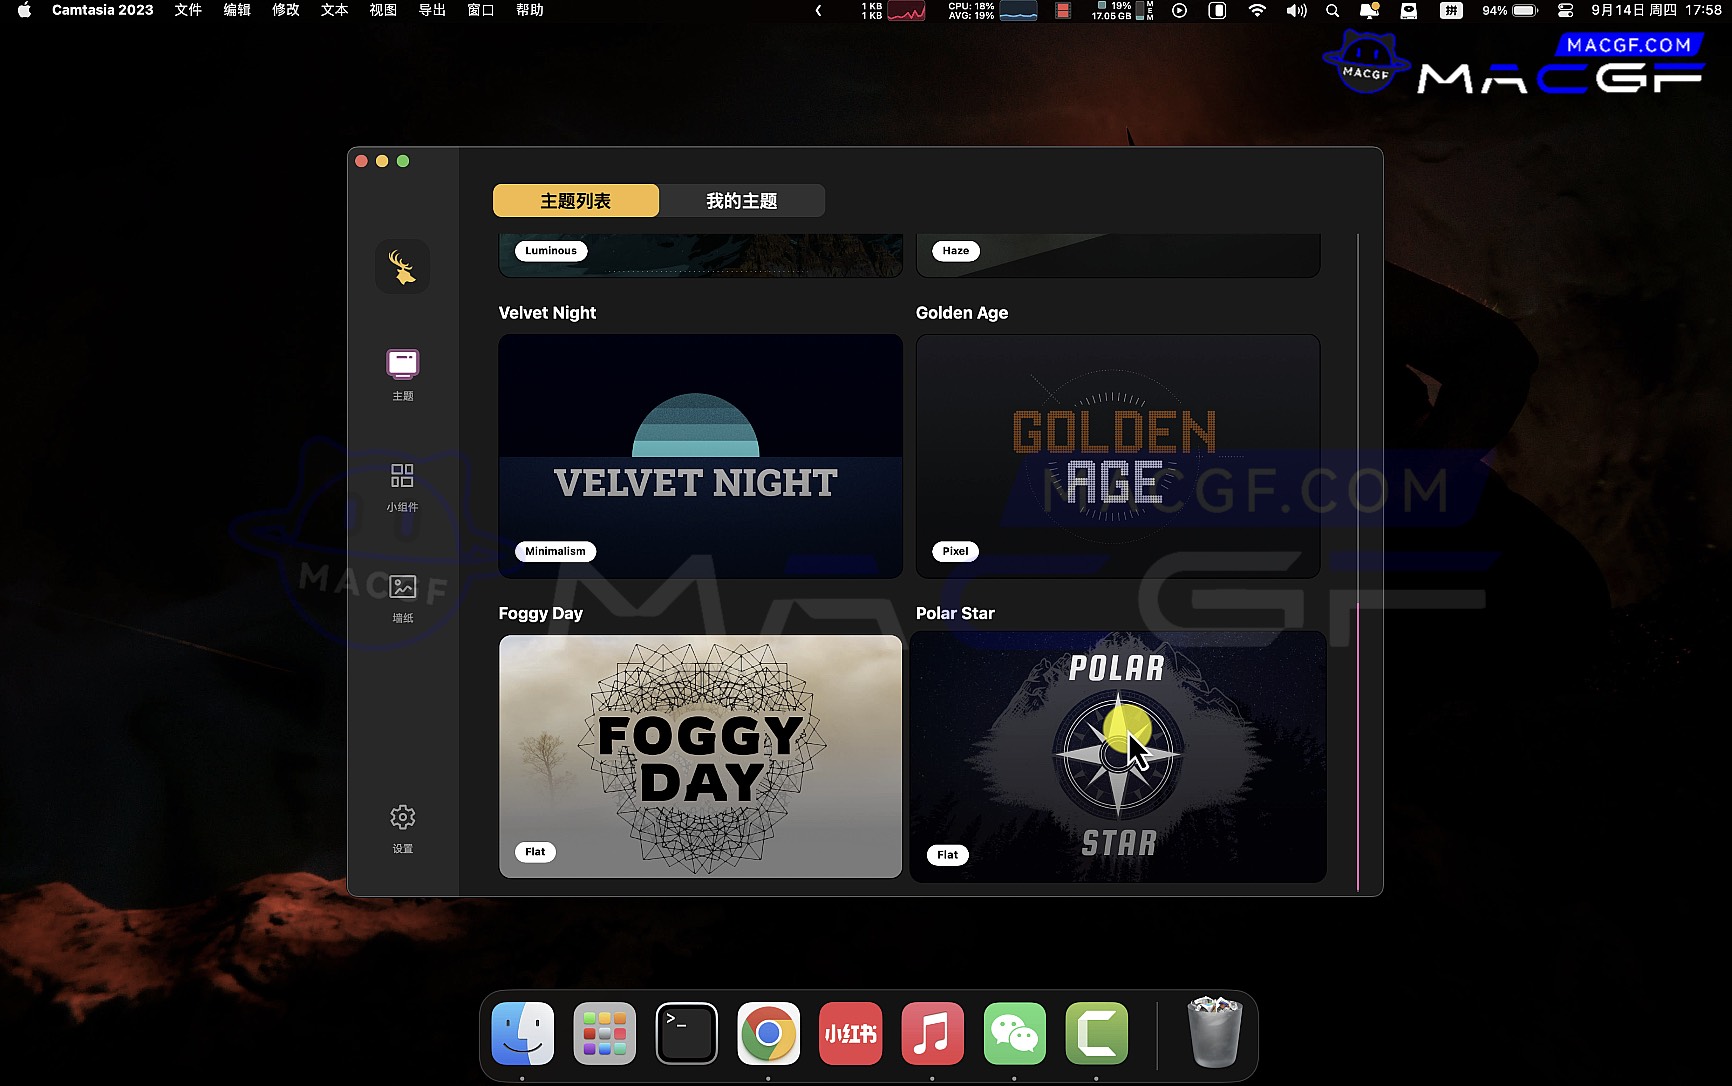Select the 主题列表 tab
This screenshot has width=1732, height=1086.
[575, 201]
